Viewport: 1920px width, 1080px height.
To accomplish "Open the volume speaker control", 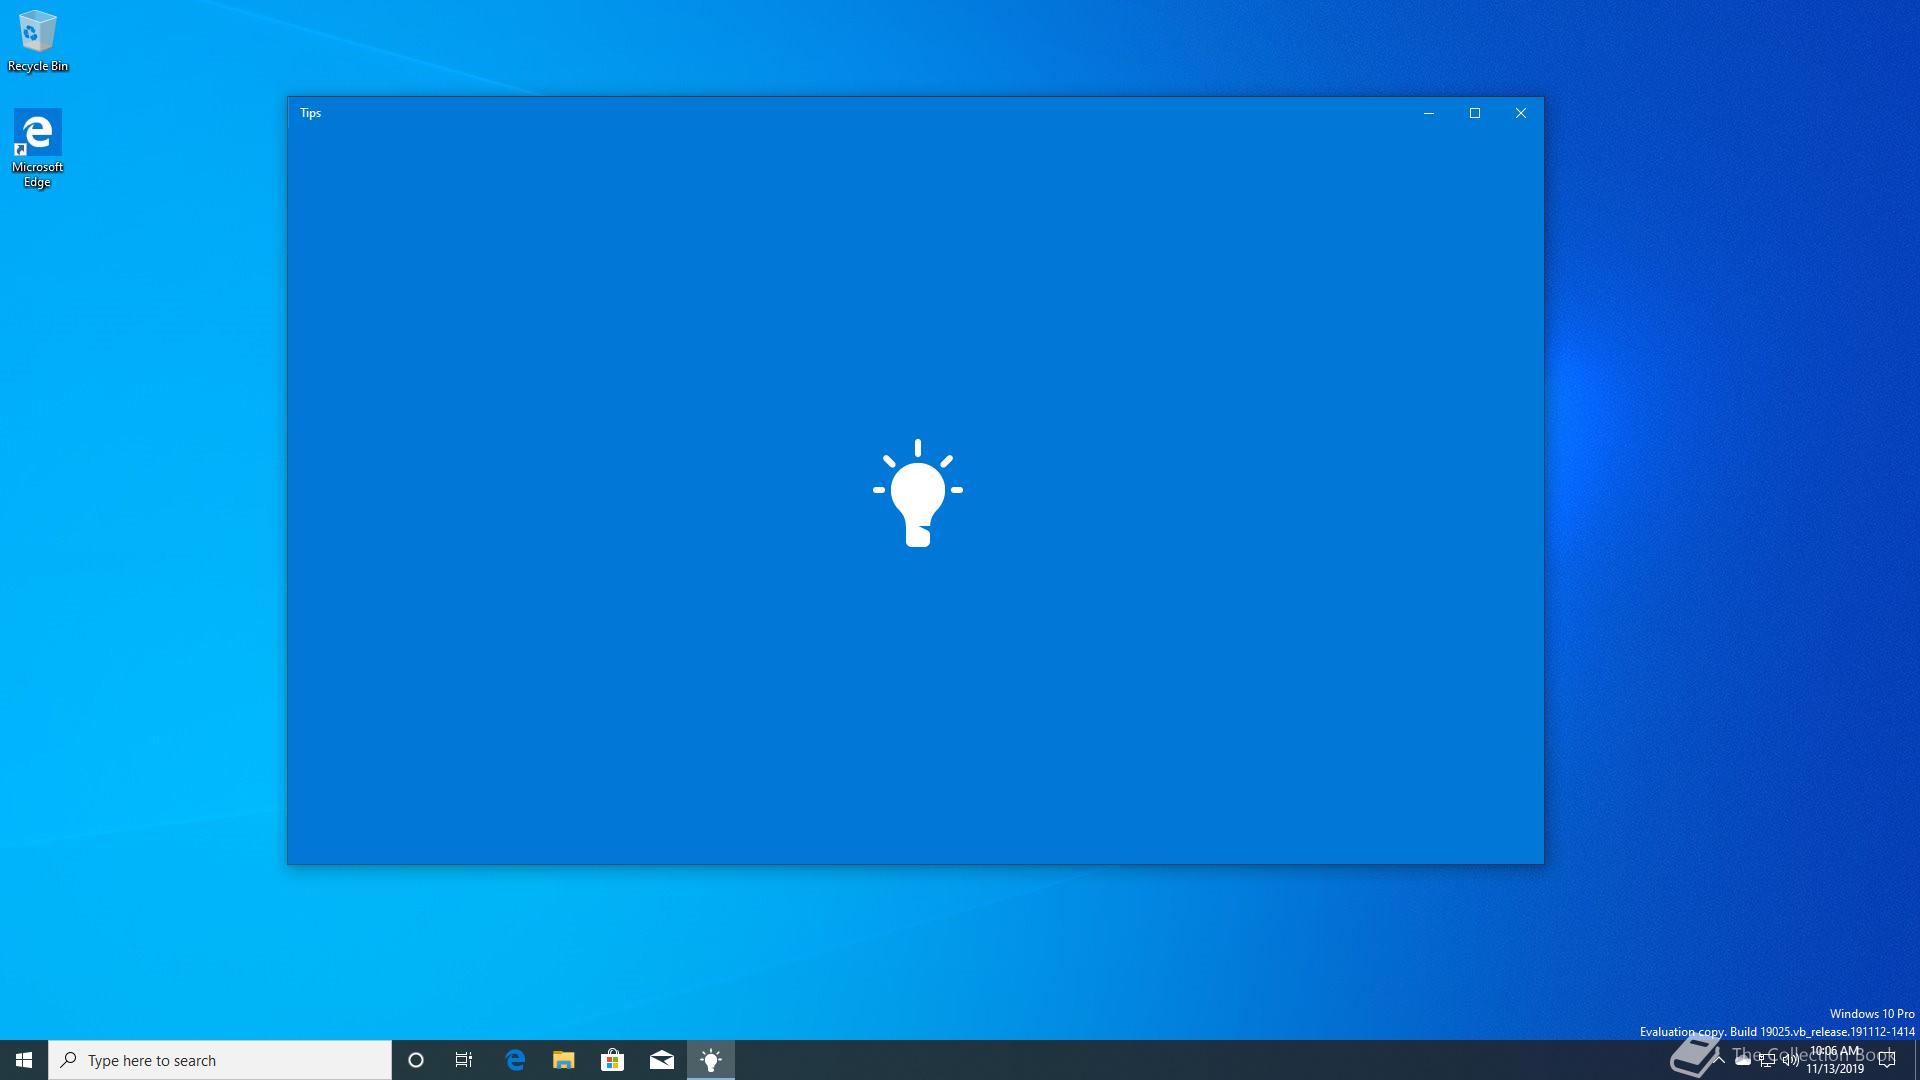I will point(1790,1060).
